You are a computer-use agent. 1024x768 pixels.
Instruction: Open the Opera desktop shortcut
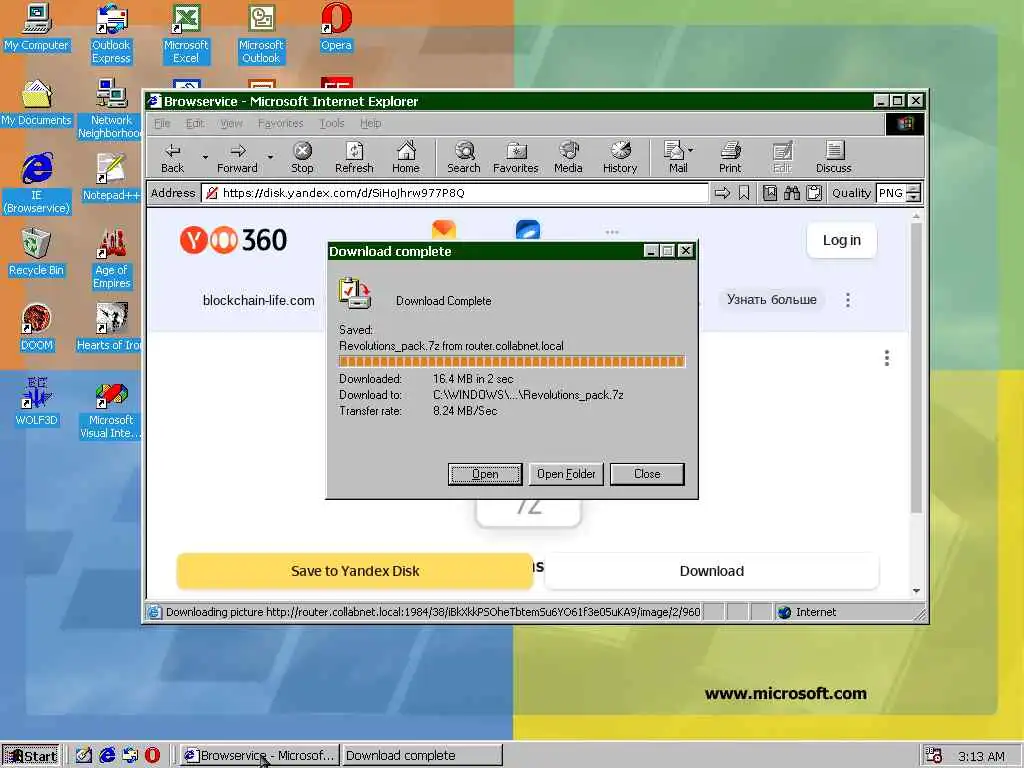[x=336, y=27]
